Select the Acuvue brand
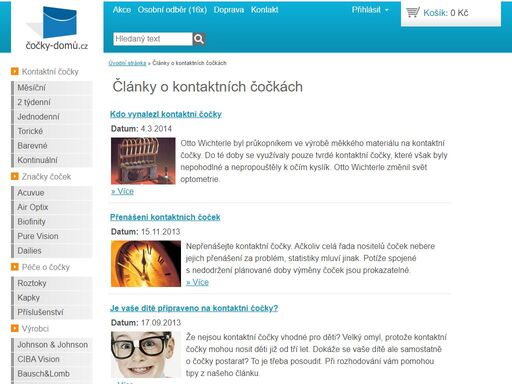 pyautogui.click(x=52, y=193)
